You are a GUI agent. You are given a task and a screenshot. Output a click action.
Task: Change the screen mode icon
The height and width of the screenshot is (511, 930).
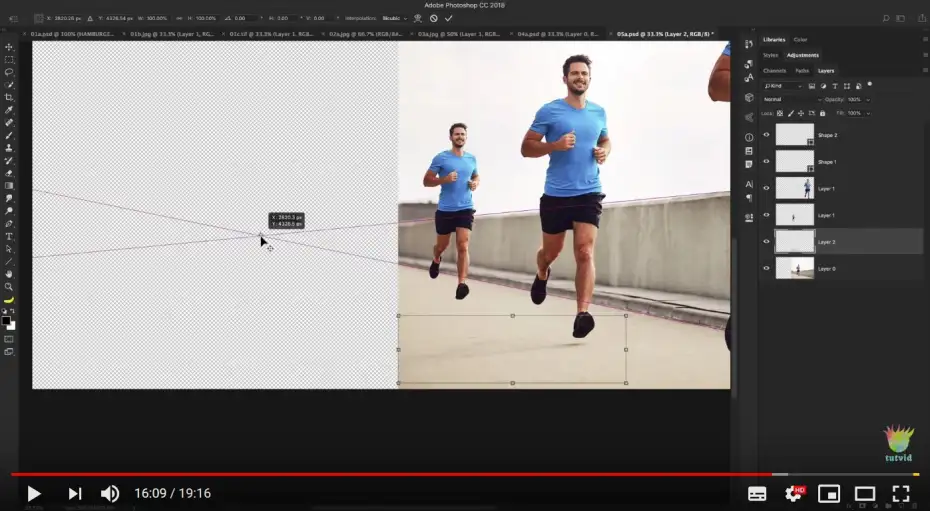9,352
